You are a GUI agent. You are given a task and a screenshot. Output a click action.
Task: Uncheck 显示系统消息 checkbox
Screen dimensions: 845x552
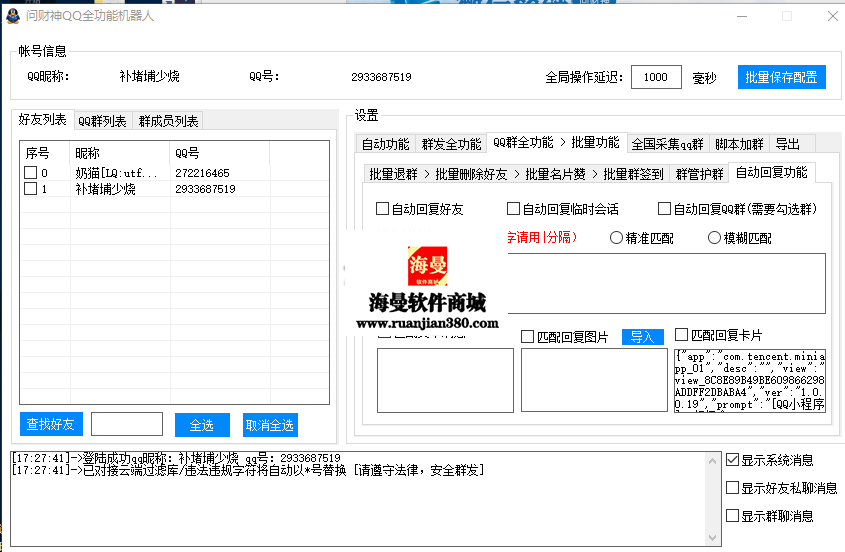click(732, 460)
